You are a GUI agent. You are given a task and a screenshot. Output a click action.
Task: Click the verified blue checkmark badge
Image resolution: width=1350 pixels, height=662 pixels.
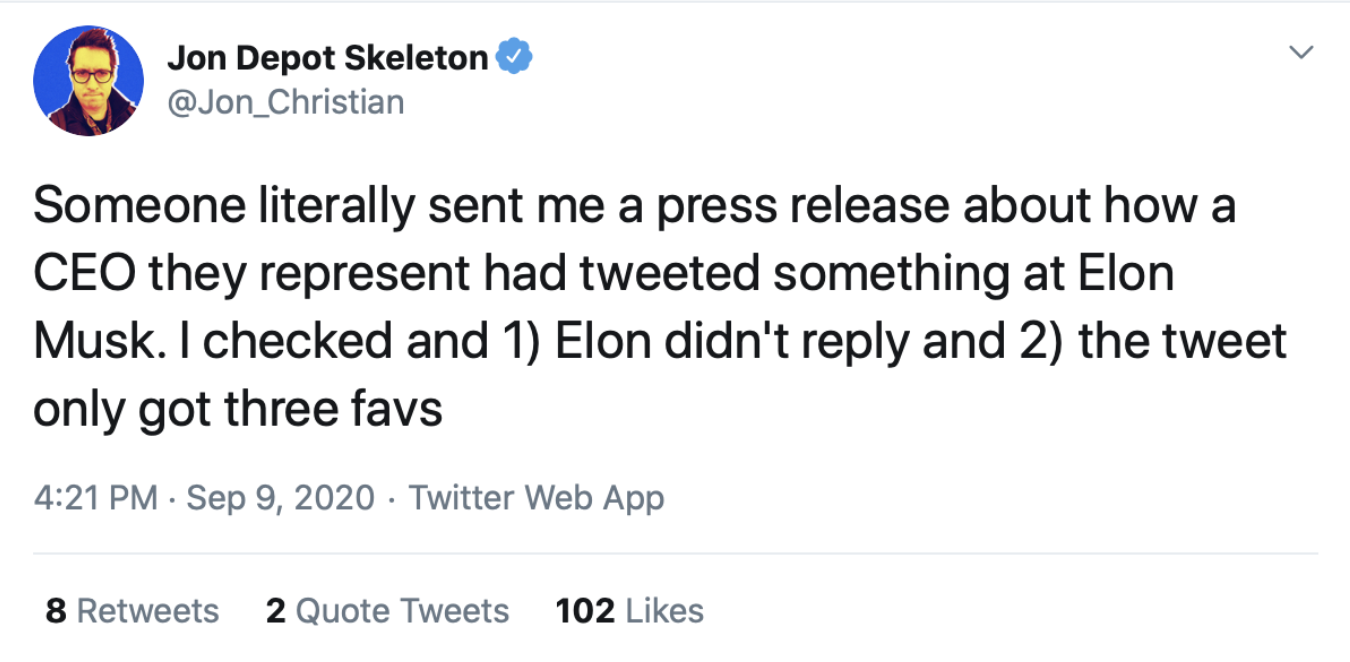[x=515, y=59]
